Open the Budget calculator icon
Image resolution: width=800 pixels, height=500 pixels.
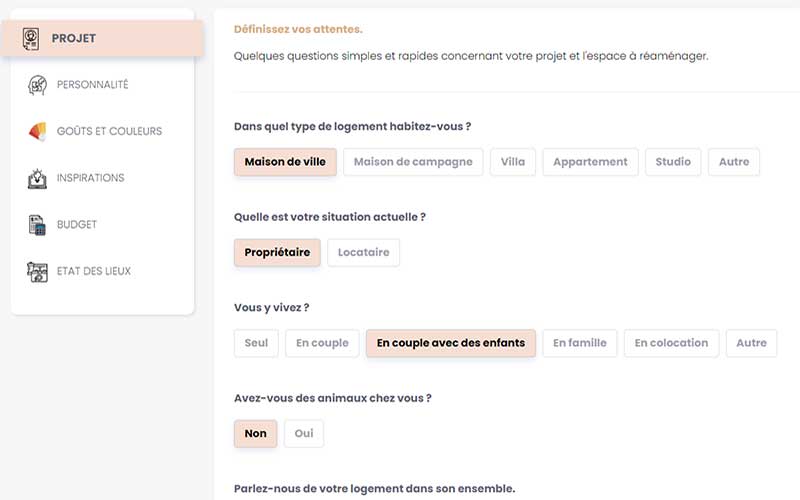point(37,224)
